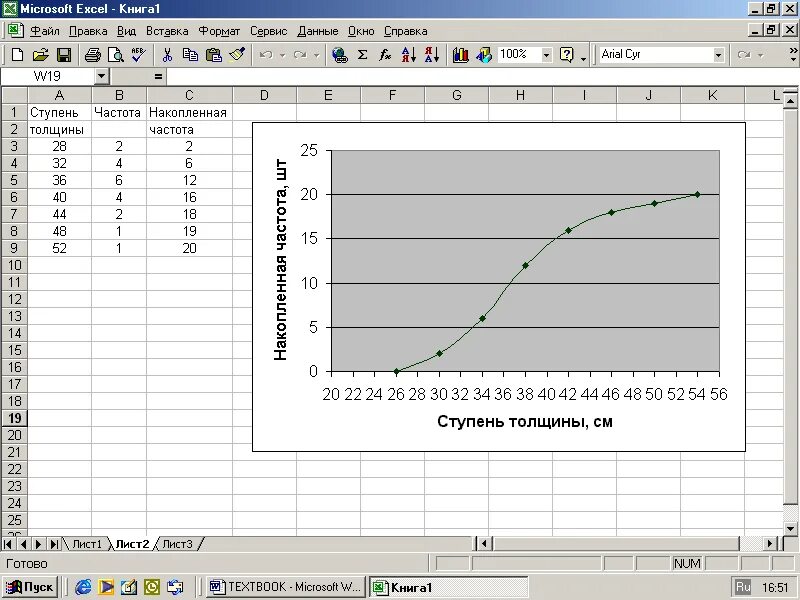Viewport: 800px width, 600px height.
Task: Select row 5 header
Action: 14,180
